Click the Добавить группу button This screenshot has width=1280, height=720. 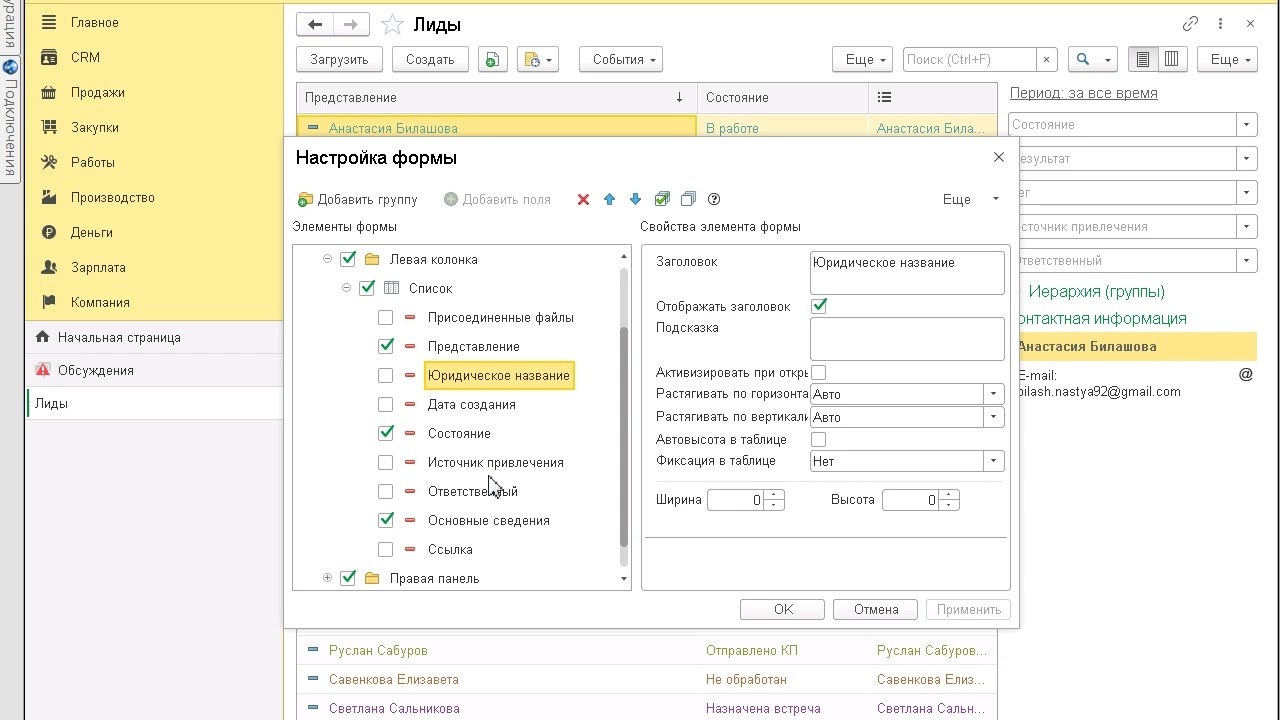[x=358, y=200]
